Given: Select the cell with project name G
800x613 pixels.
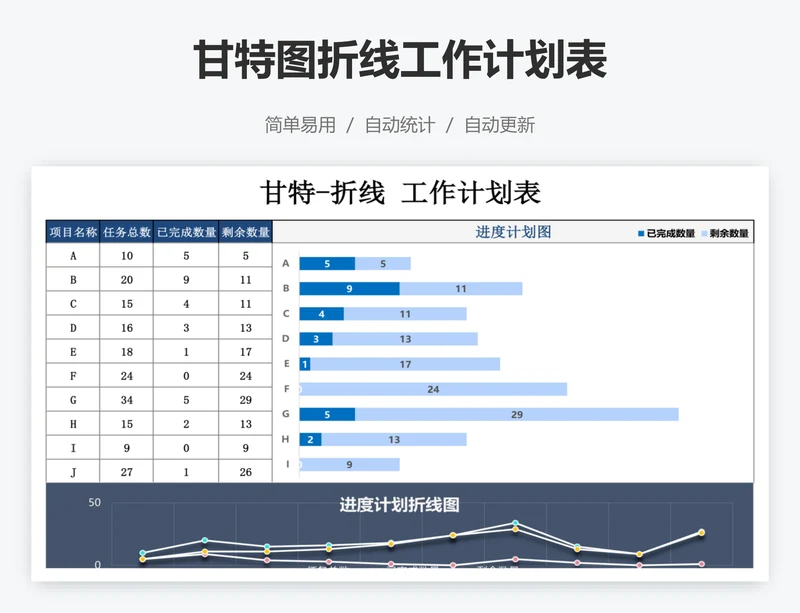Looking at the screenshot, I should coord(73,400).
